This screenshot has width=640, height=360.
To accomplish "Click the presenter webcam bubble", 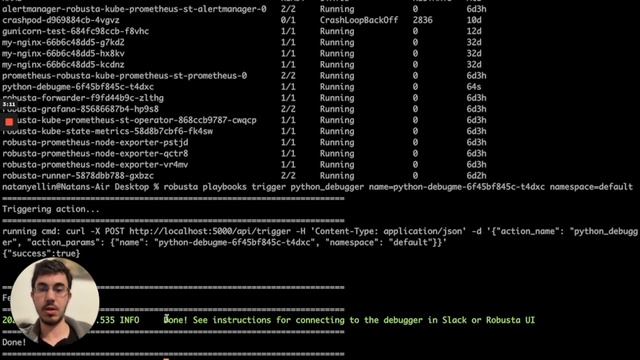I will [x=55, y=302].
